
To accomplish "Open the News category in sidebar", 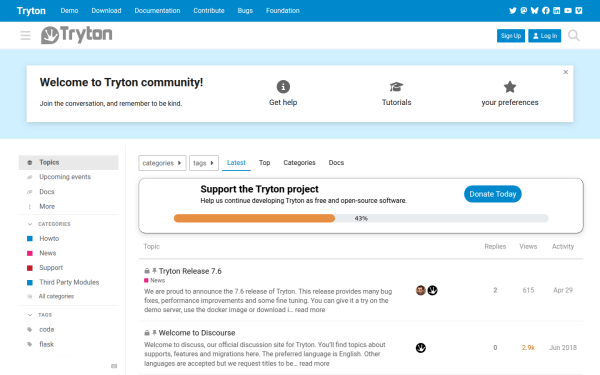I will point(68,253).
